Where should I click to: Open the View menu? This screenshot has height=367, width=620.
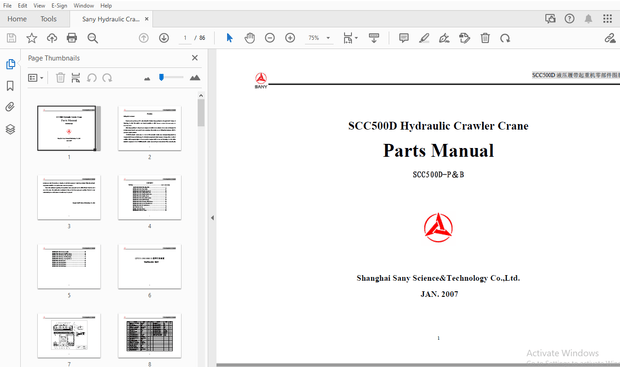pos(39,6)
